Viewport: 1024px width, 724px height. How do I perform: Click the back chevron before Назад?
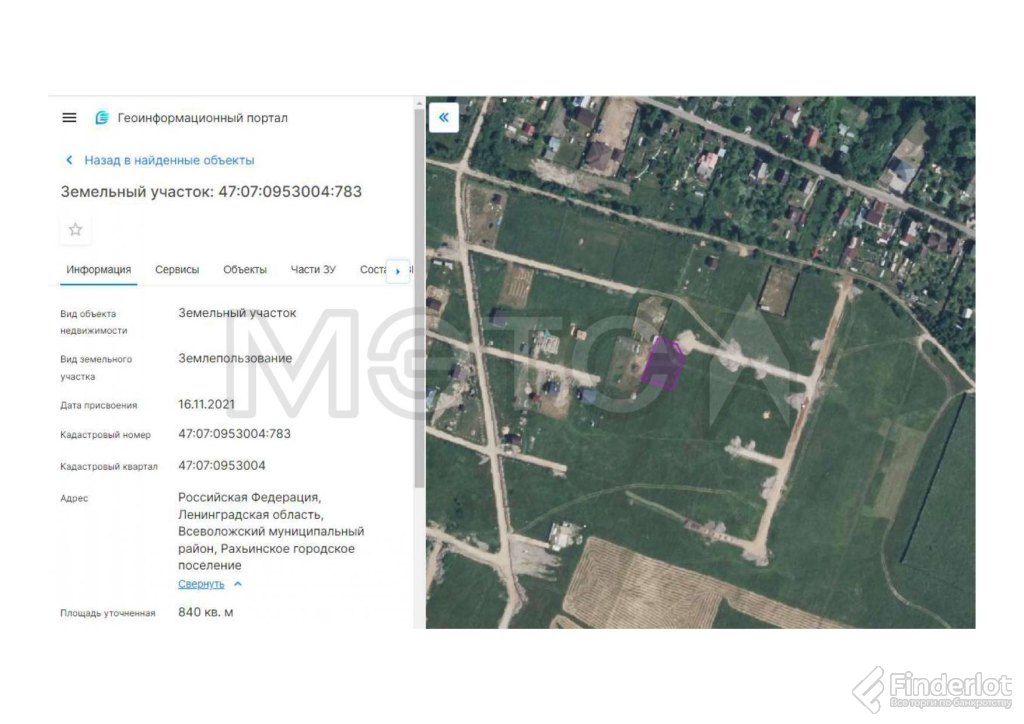[x=69, y=160]
